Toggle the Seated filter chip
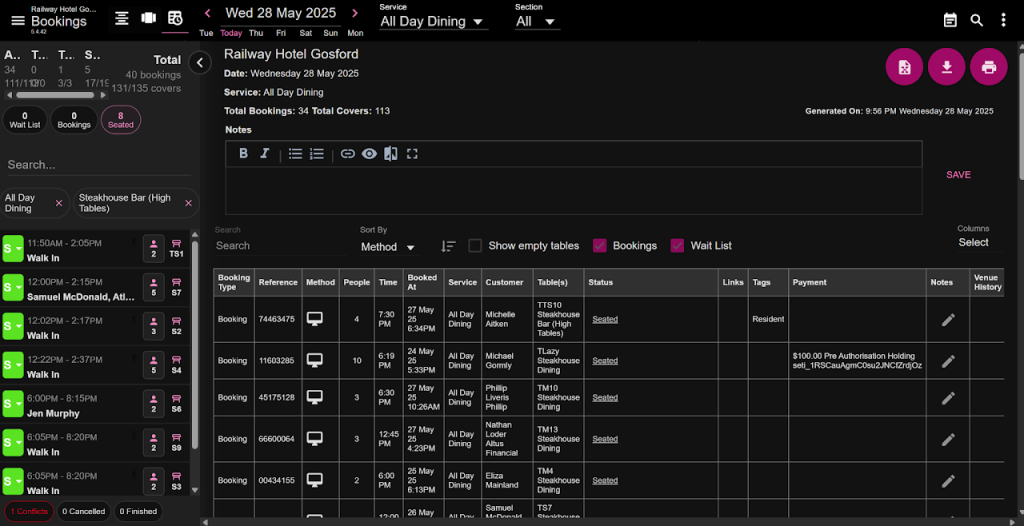 coord(121,120)
